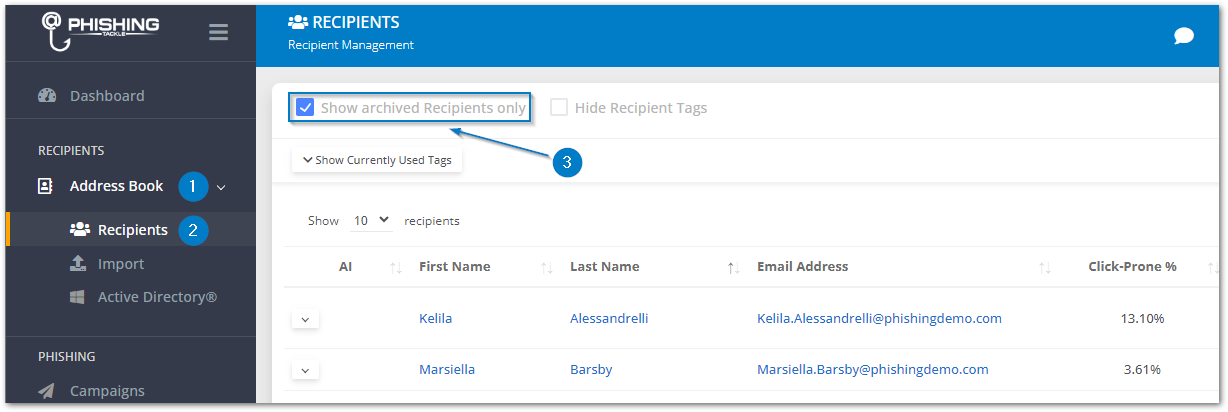Collapse Address Book chevron
This screenshot has height=412, width=1228.
pos(222,187)
